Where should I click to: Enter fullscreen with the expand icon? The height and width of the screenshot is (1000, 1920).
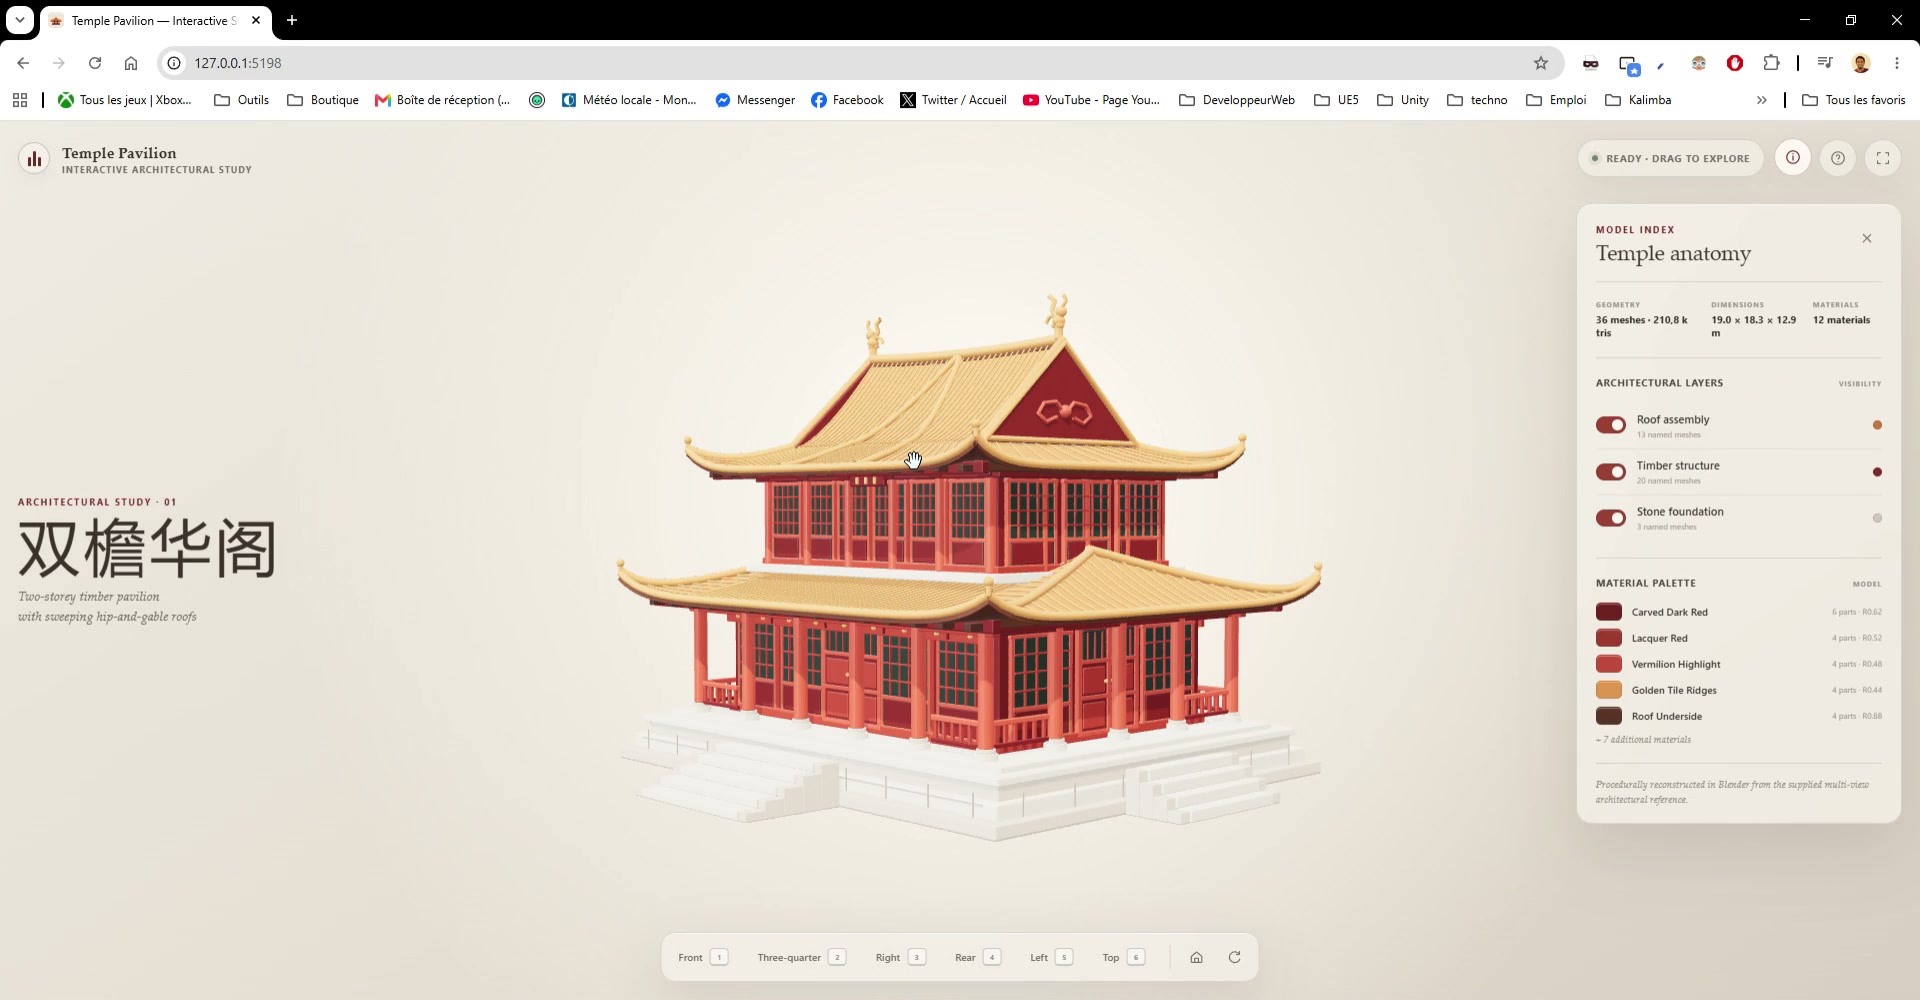pos(1883,158)
